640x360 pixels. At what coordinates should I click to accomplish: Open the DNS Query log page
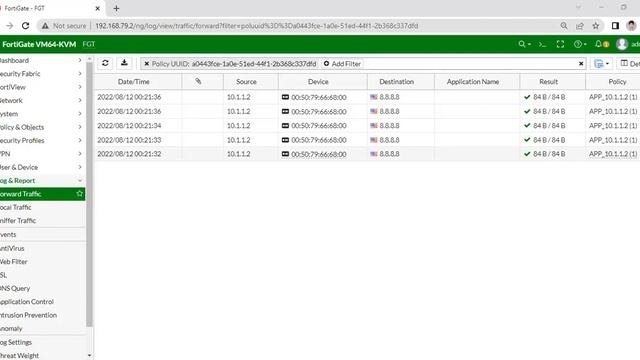42,288
